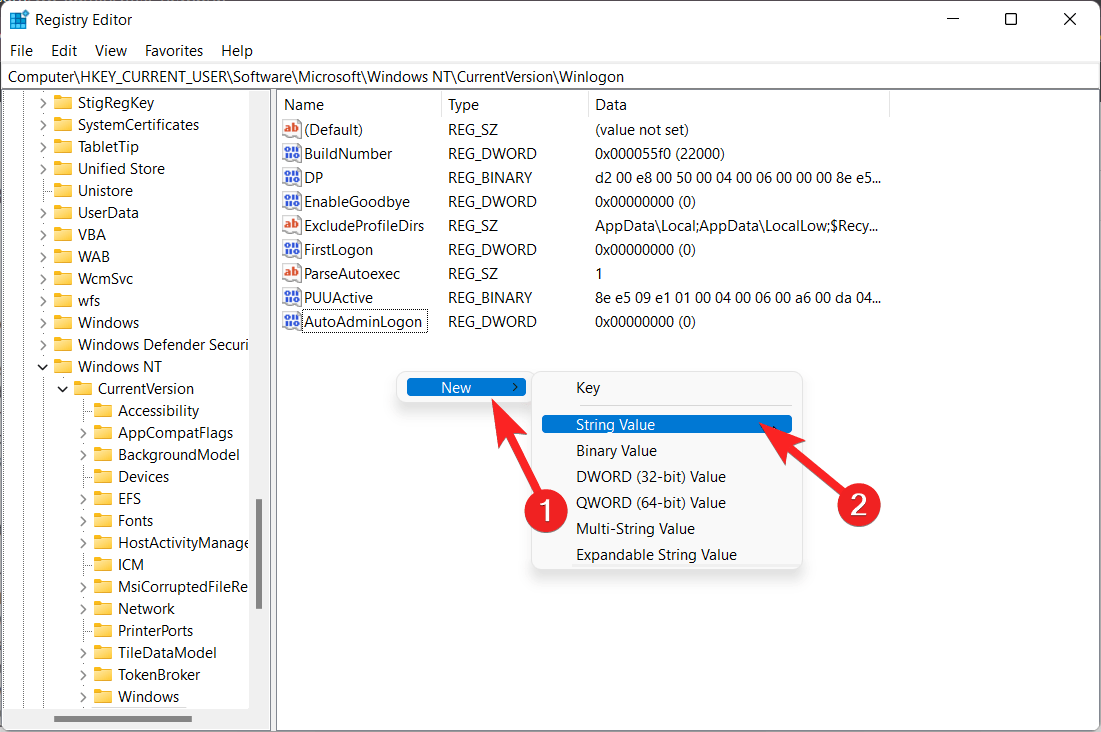This screenshot has width=1101, height=732.
Task: Click the DWORD icon beside FirstLogon
Action: tap(290, 249)
